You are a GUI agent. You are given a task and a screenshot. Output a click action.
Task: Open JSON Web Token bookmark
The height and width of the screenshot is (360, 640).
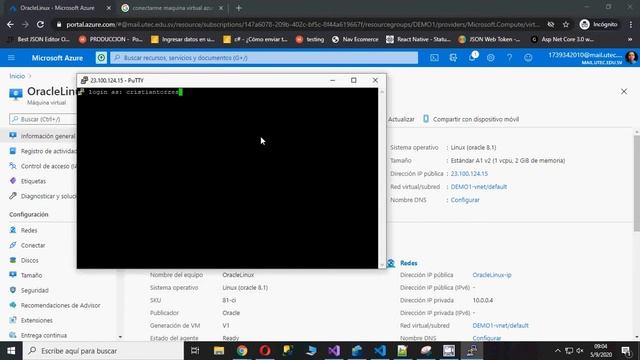click(x=489, y=40)
